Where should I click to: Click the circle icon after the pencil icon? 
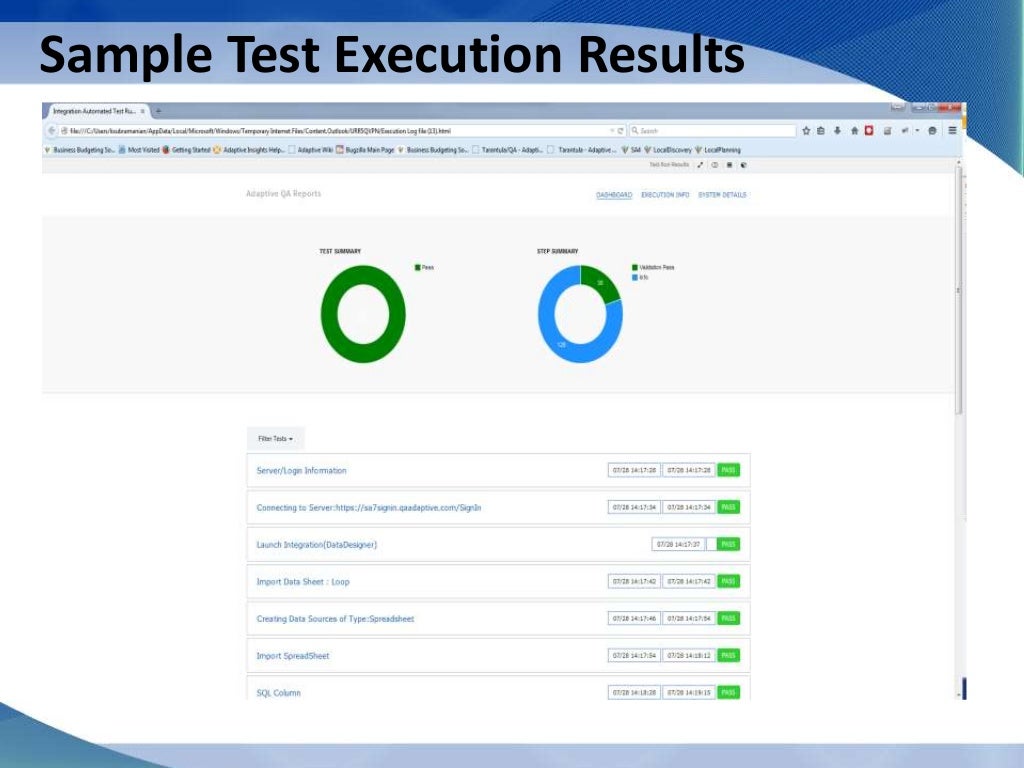click(714, 165)
